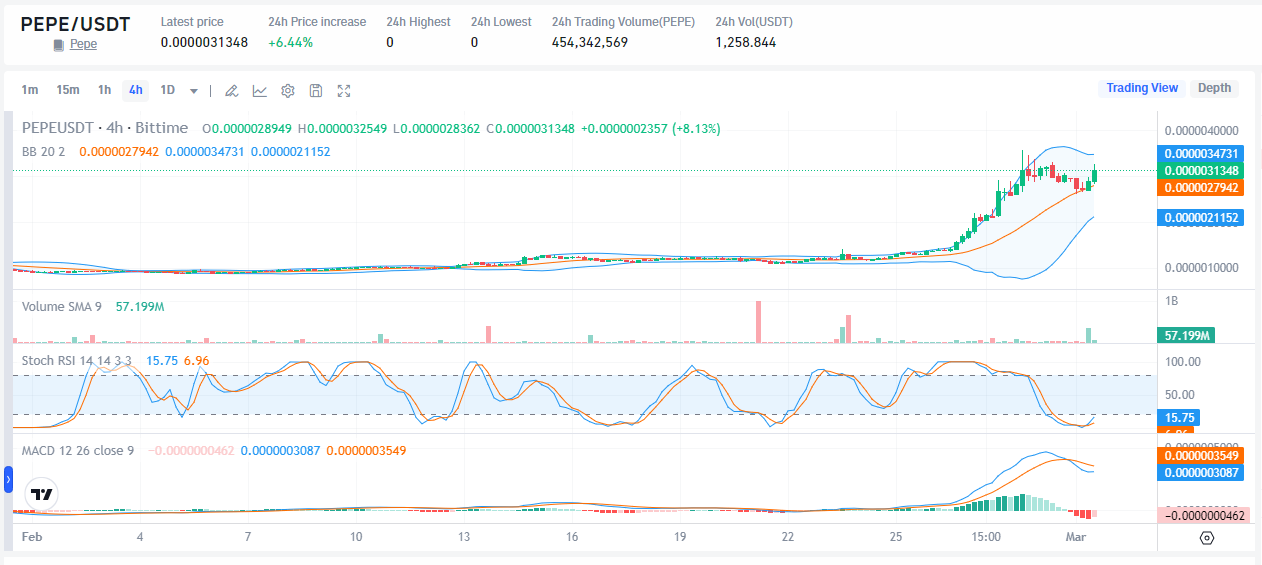The height and width of the screenshot is (565, 1262).
Task: Click the 24h Lowest label
Action: coord(501,21)
